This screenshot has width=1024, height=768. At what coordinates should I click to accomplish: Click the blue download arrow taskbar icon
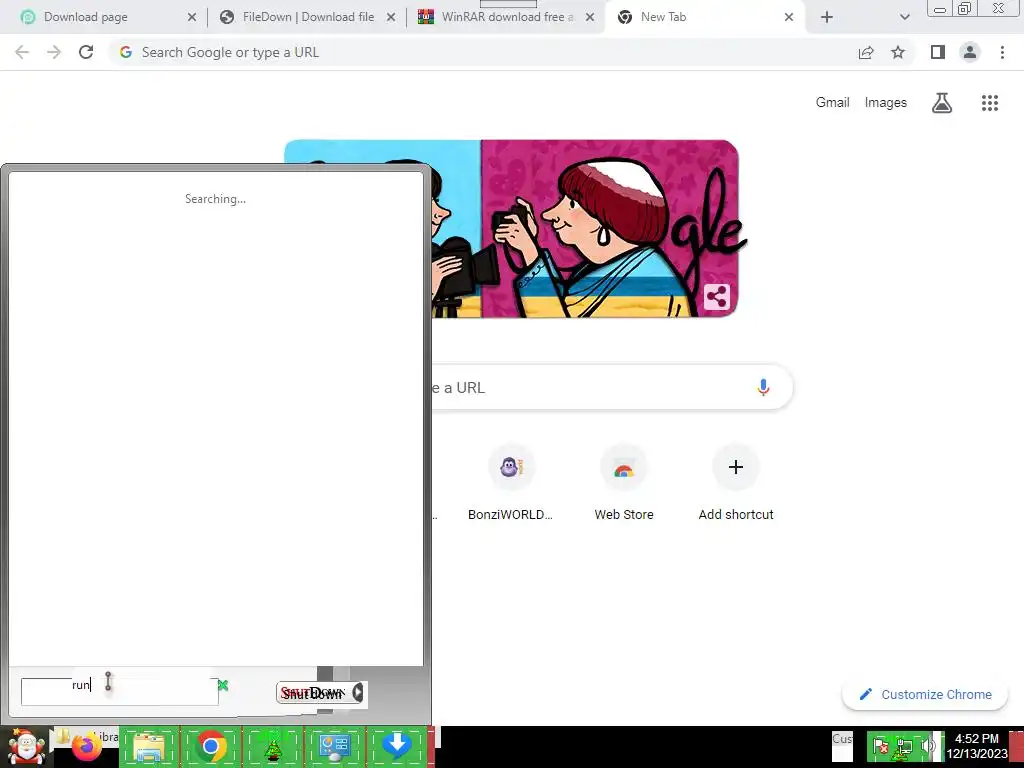(x=396, y=747)
